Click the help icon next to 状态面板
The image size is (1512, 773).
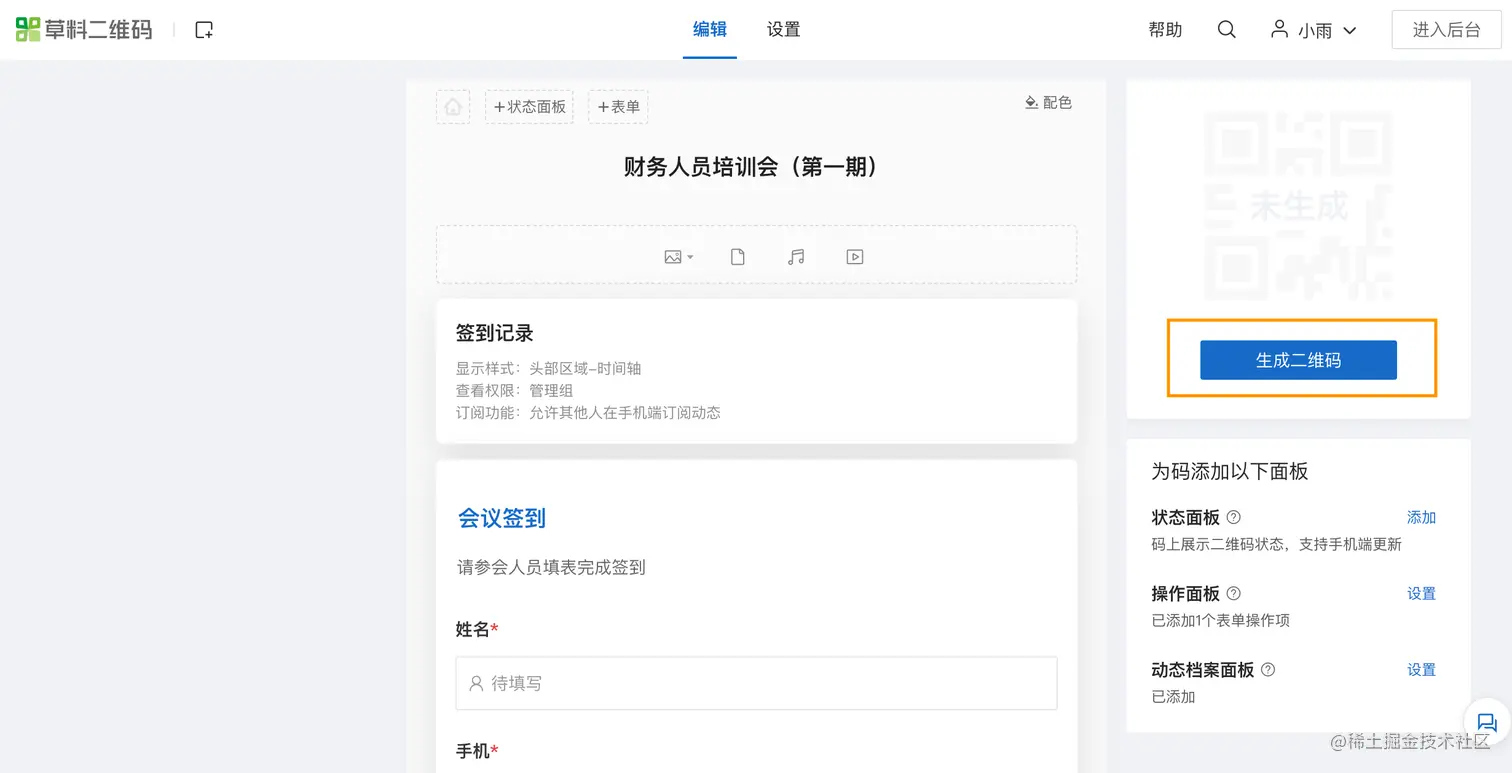[1233, 517]
